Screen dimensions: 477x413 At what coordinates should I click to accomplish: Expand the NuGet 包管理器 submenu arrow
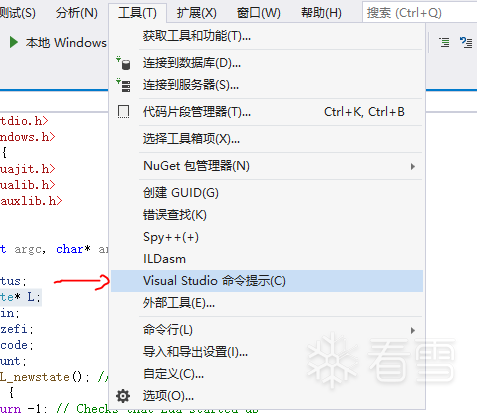(413, 166)
